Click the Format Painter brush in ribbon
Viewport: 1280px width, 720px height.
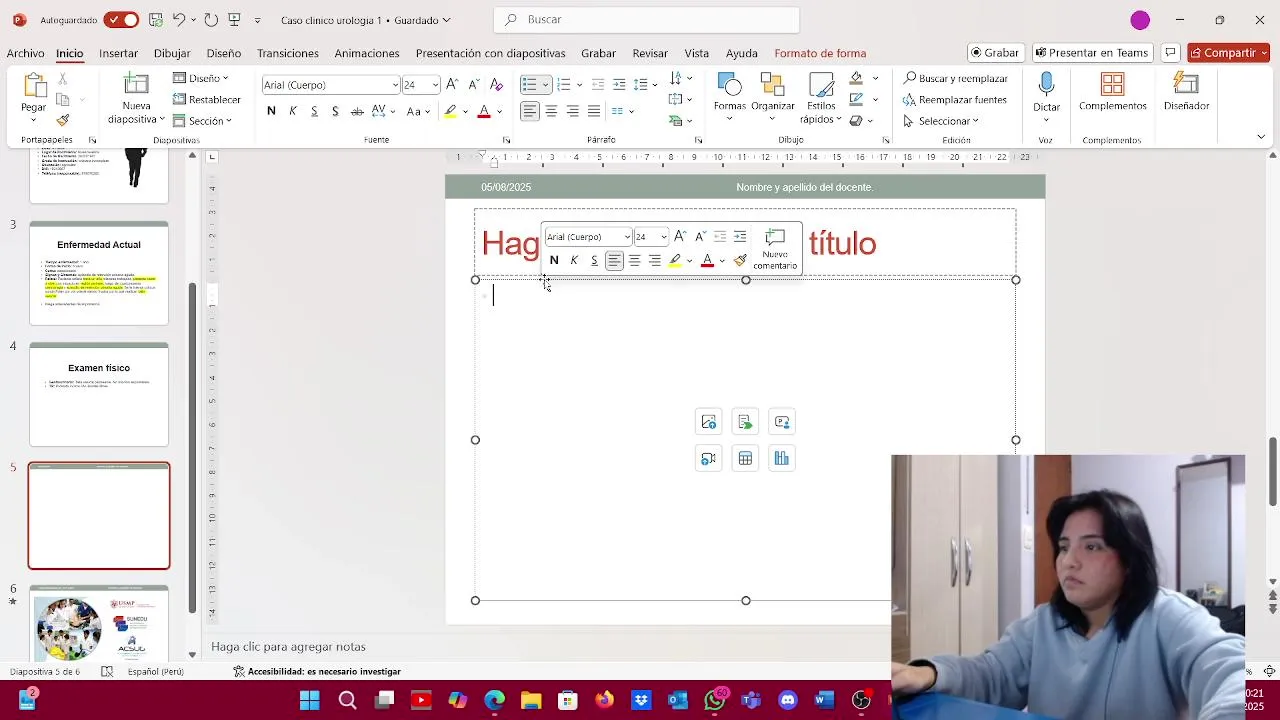[63, 120]
